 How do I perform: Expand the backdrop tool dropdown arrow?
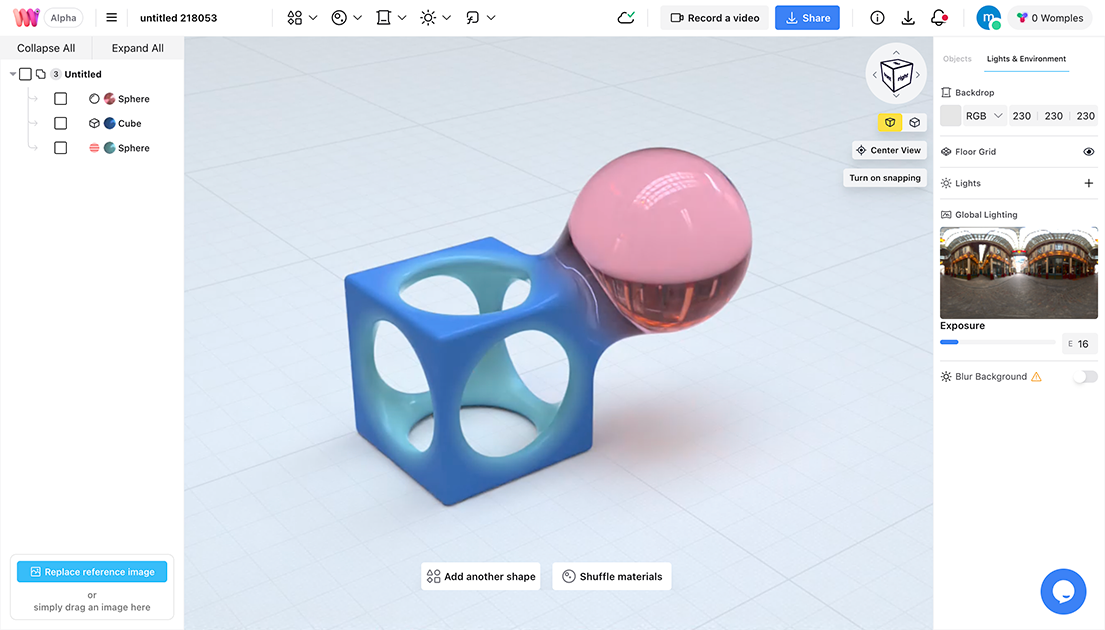point(402,18)
